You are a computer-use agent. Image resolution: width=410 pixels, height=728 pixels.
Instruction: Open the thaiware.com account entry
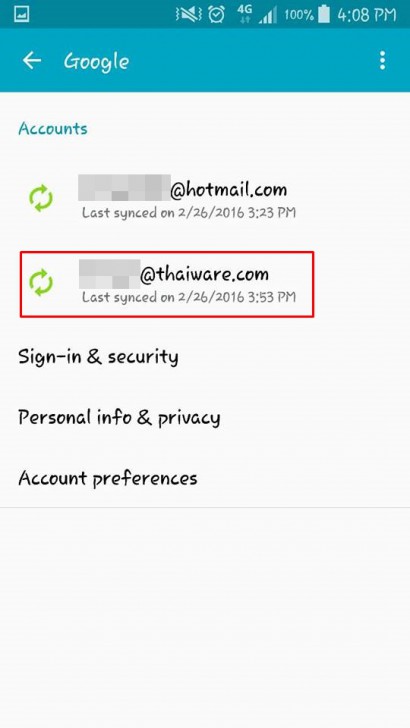coord(167,284)
